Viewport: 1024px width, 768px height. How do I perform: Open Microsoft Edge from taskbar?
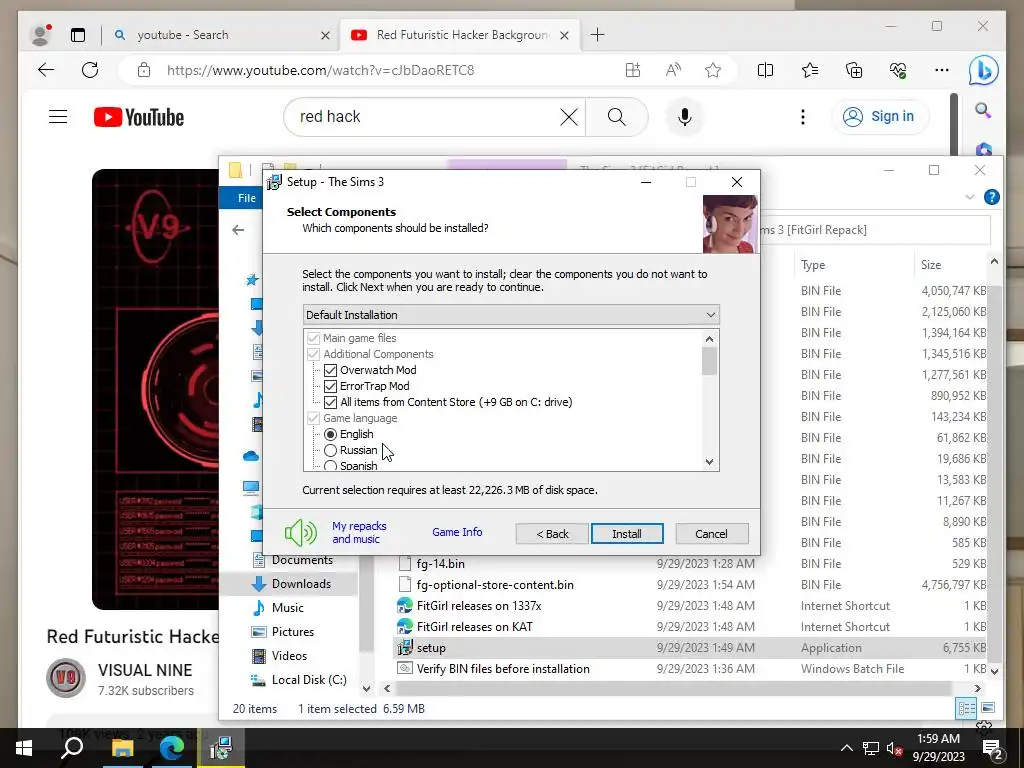coord(172,748)
